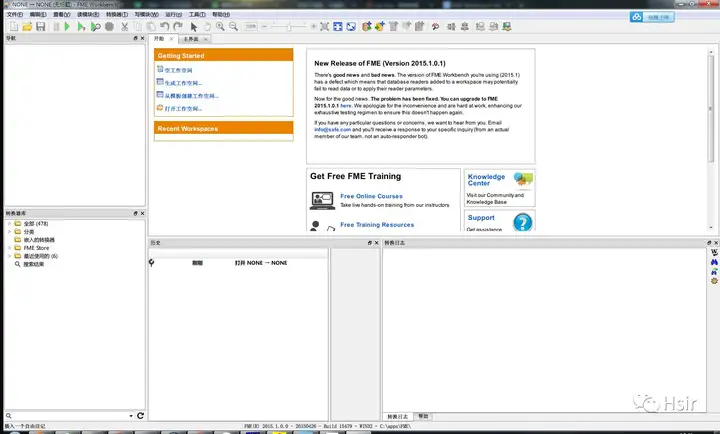Click the zoom percentage 100% box
The height and width of the screenshot is (434, 720).
(251, 27)
